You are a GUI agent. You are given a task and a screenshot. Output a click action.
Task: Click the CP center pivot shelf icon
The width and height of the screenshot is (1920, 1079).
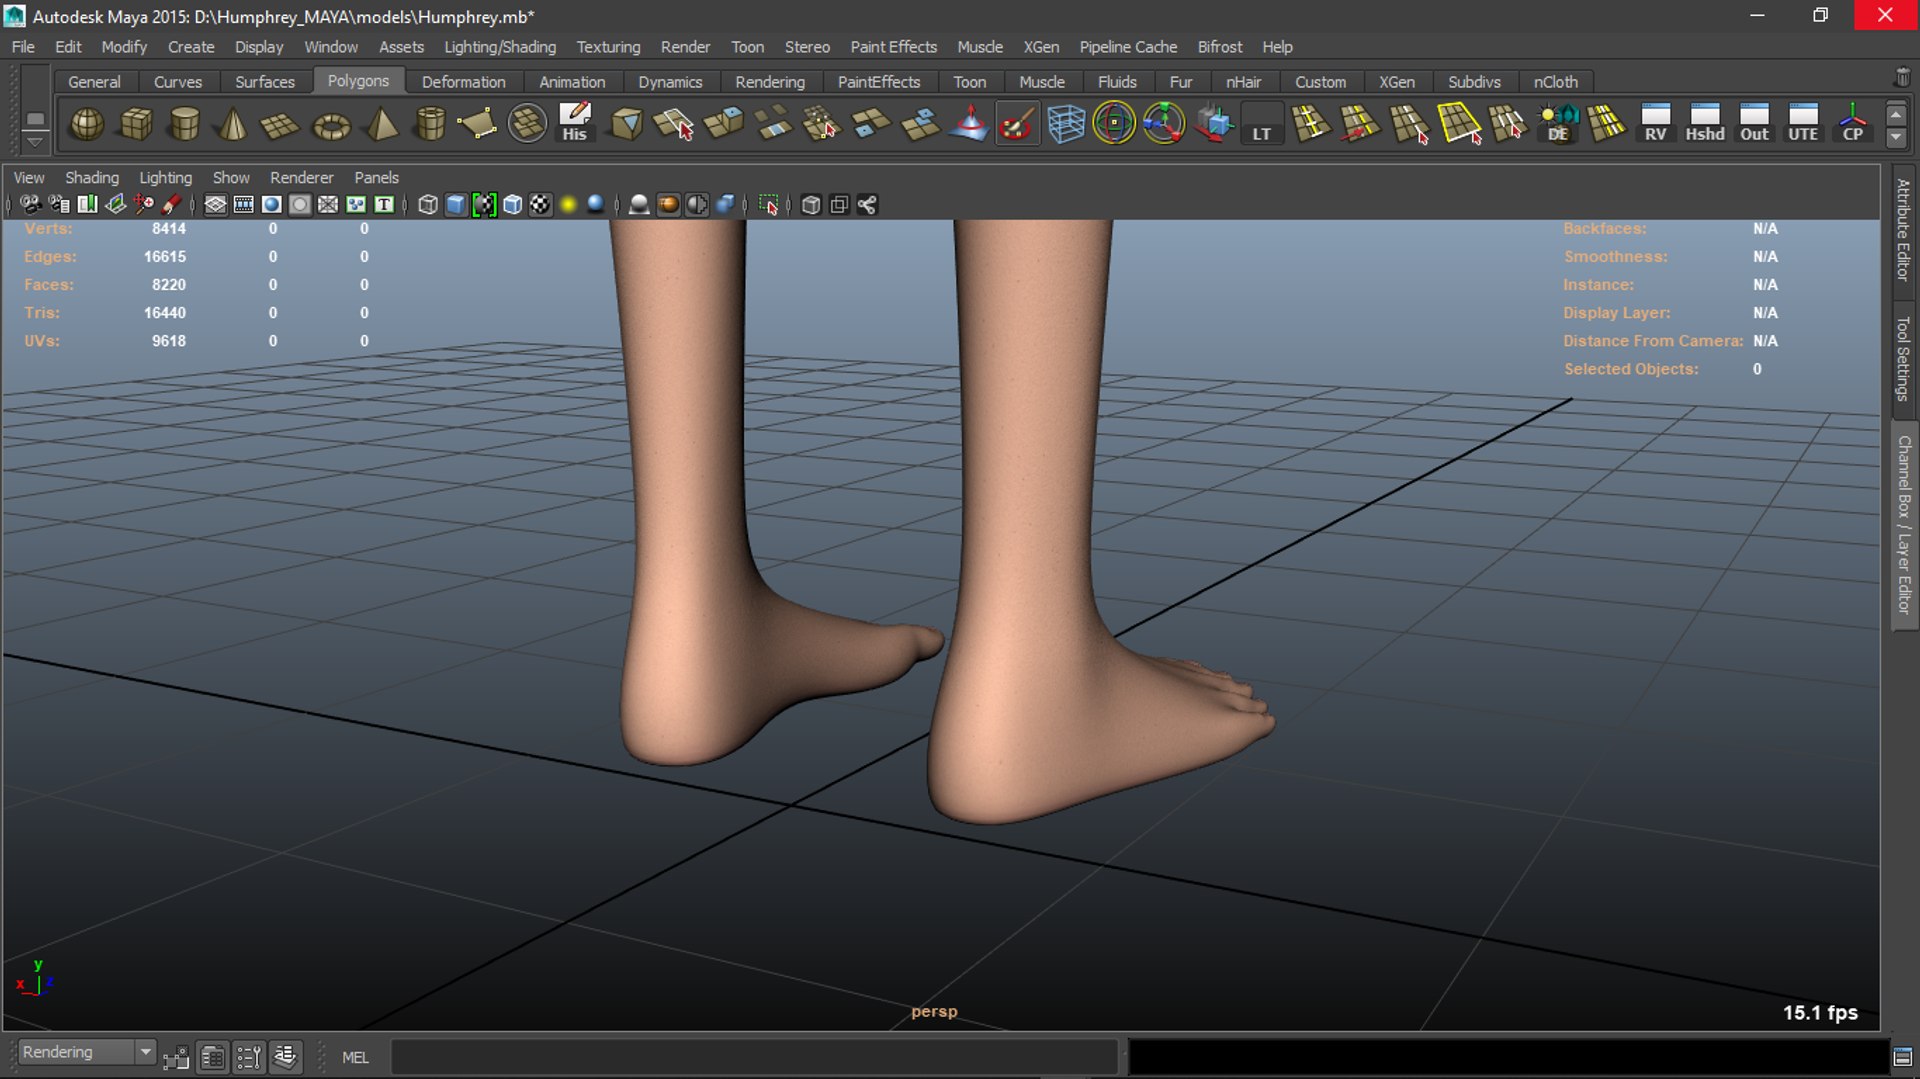[x=1852, y=124]
